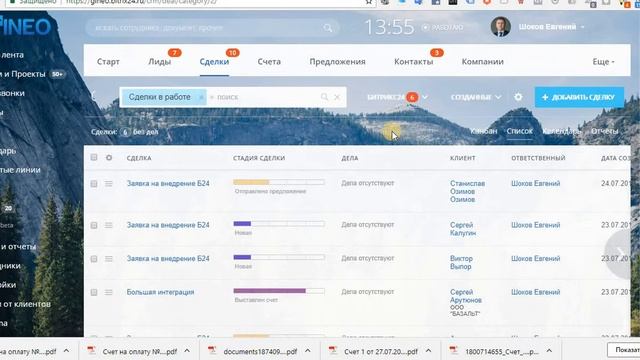Screen dimensions: 640x360
Task: Open the Сделки tab
Action: tap(214, 62)
